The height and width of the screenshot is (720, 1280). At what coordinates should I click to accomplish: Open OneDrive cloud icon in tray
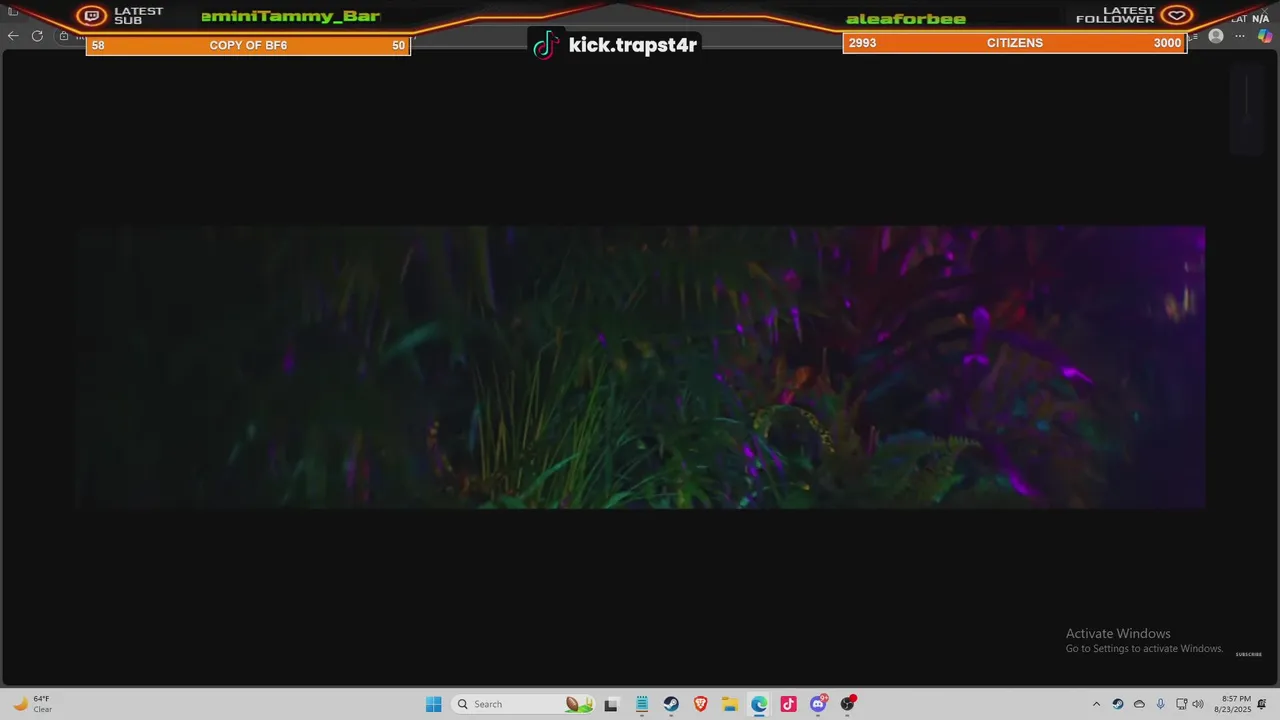pyautogui.click(x=1139, y=704)
